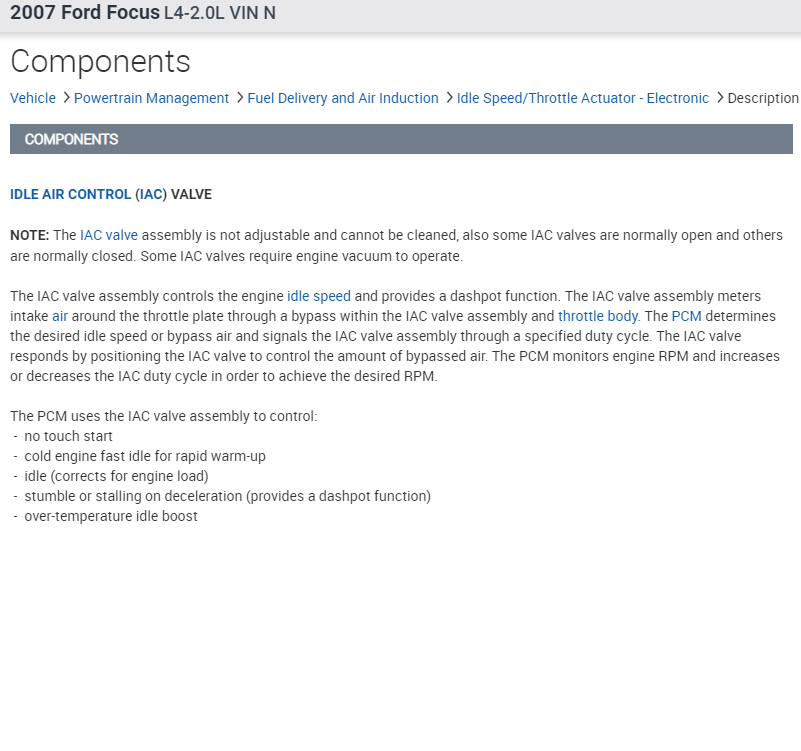Image resolution: width=801 pixels, height=751 pixels.
Task: Click the COMPONENTS section header bar
Action: (x=401, y=139)
